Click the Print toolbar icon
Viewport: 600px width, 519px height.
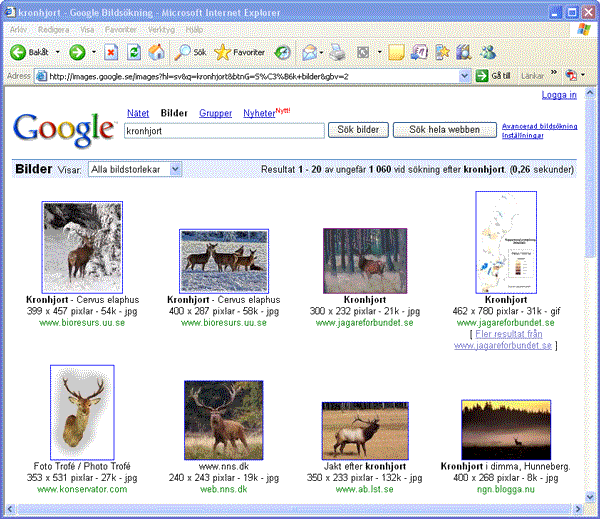pos(338,52)
